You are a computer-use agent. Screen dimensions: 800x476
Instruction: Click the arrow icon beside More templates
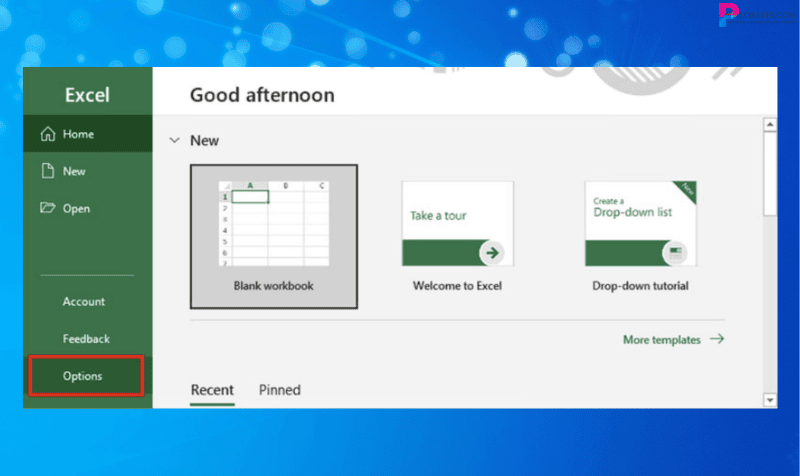717,339
